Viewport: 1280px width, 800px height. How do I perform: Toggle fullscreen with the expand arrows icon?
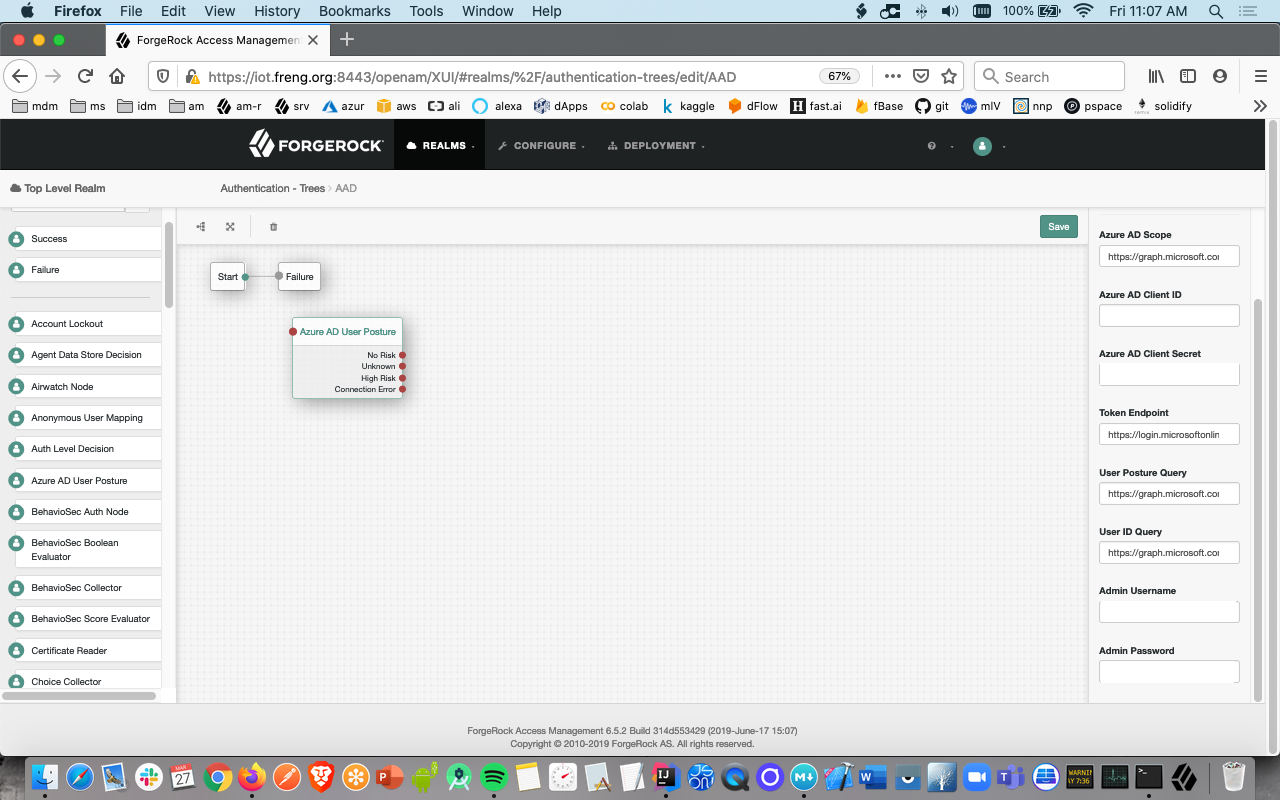[230, 227]
